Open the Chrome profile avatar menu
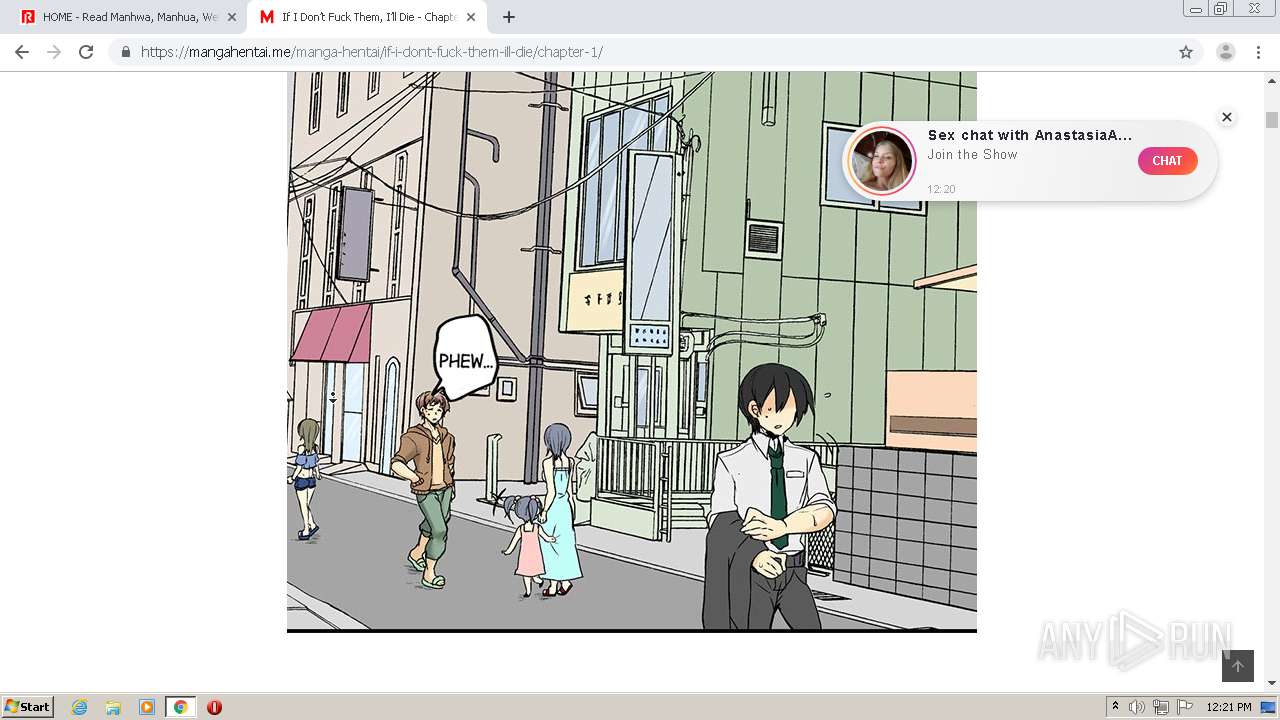The image size is (1280, 720). pyautogui.click(x=1226, y=52)
